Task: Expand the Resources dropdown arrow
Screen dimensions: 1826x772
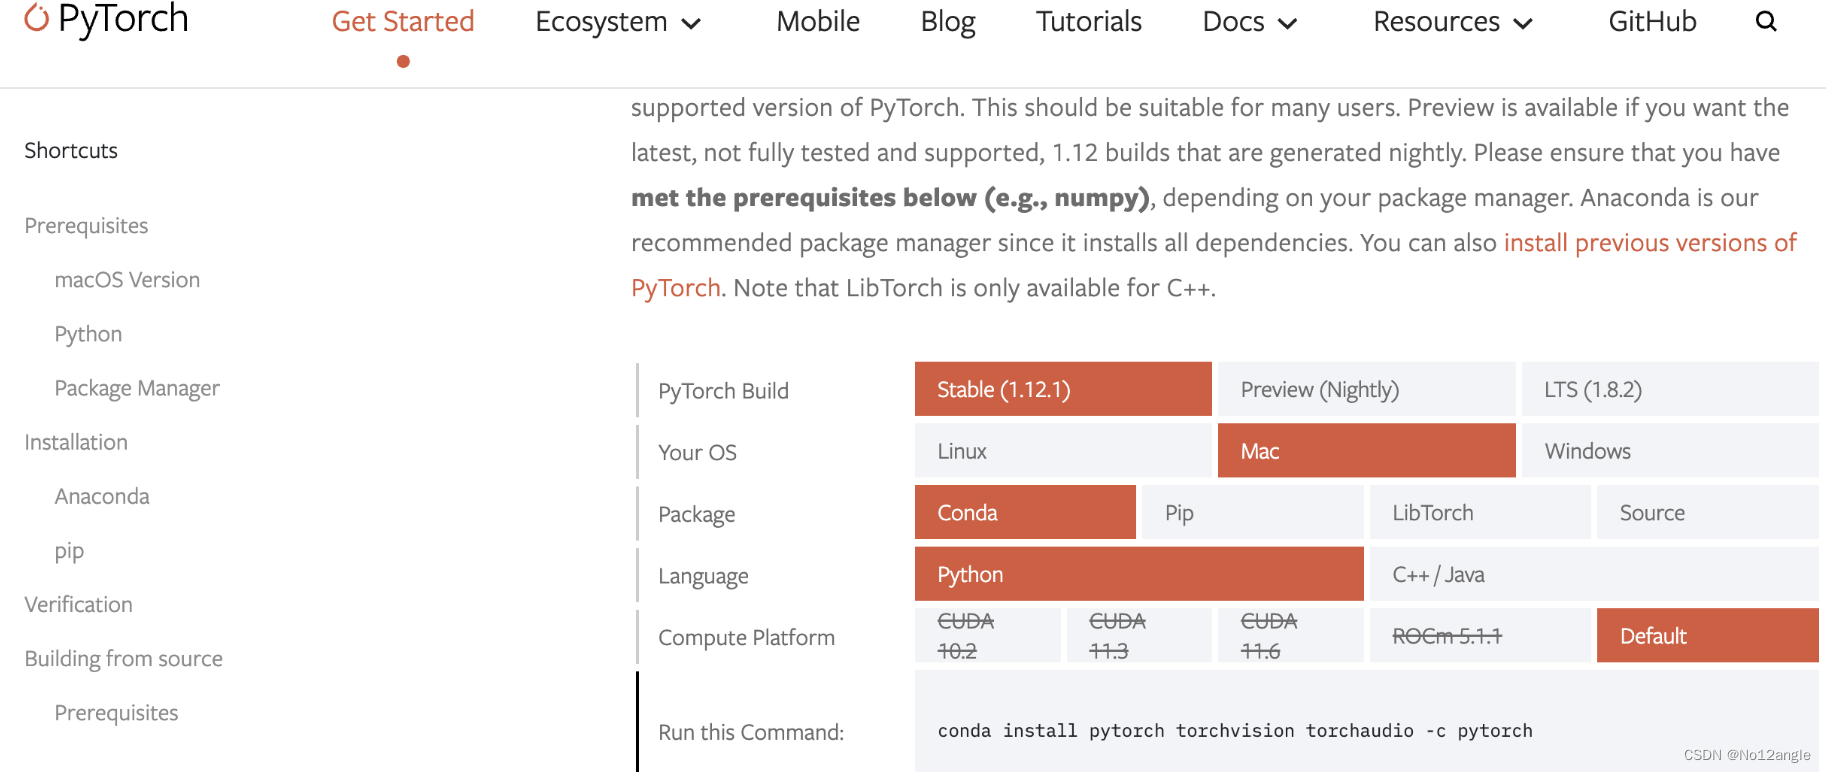Action: [1523, 23]
